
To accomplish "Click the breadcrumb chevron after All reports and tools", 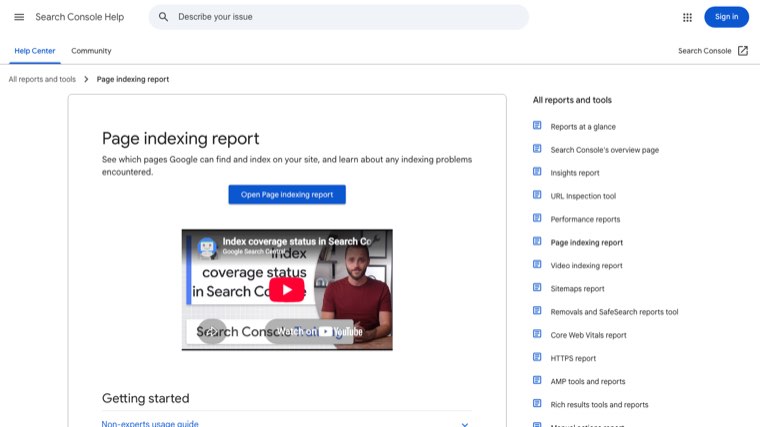I will click(x=86, y=79).
